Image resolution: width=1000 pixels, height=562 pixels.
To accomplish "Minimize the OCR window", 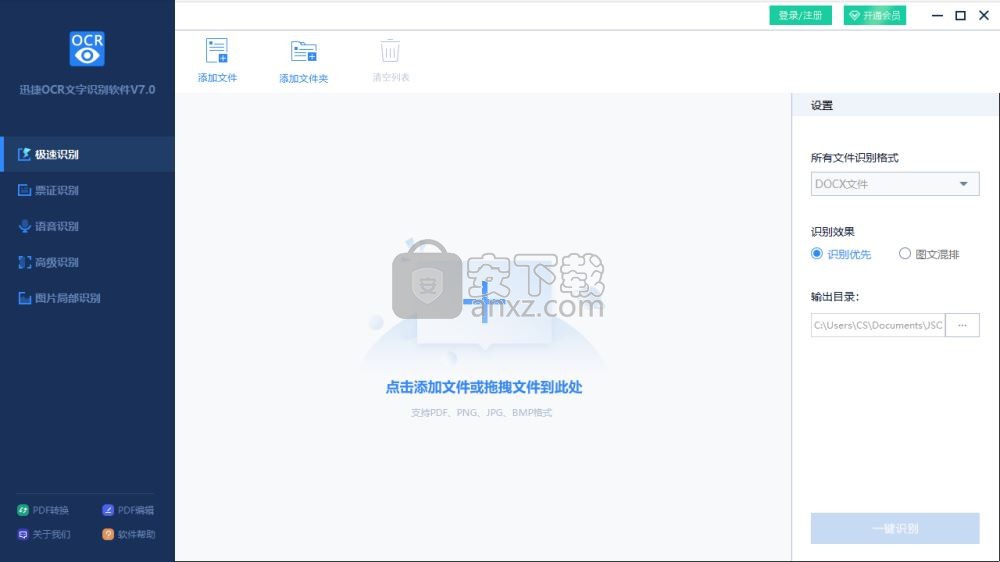I will coord(937,15).
